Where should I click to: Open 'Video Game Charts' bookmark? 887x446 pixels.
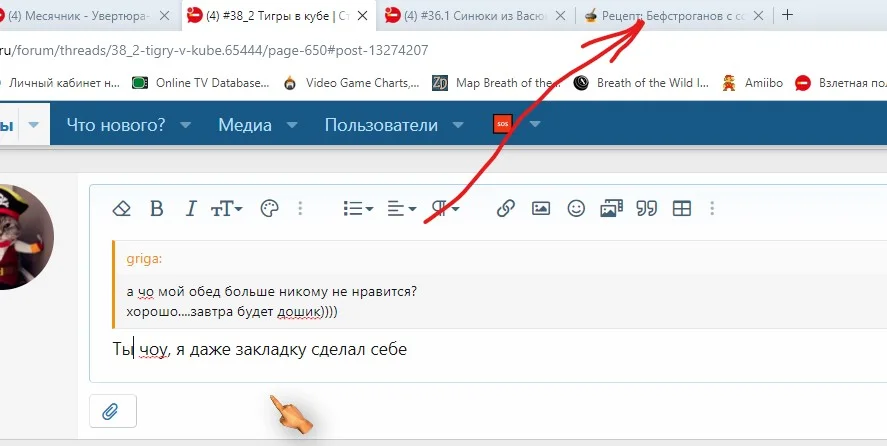tap(351, 83)
